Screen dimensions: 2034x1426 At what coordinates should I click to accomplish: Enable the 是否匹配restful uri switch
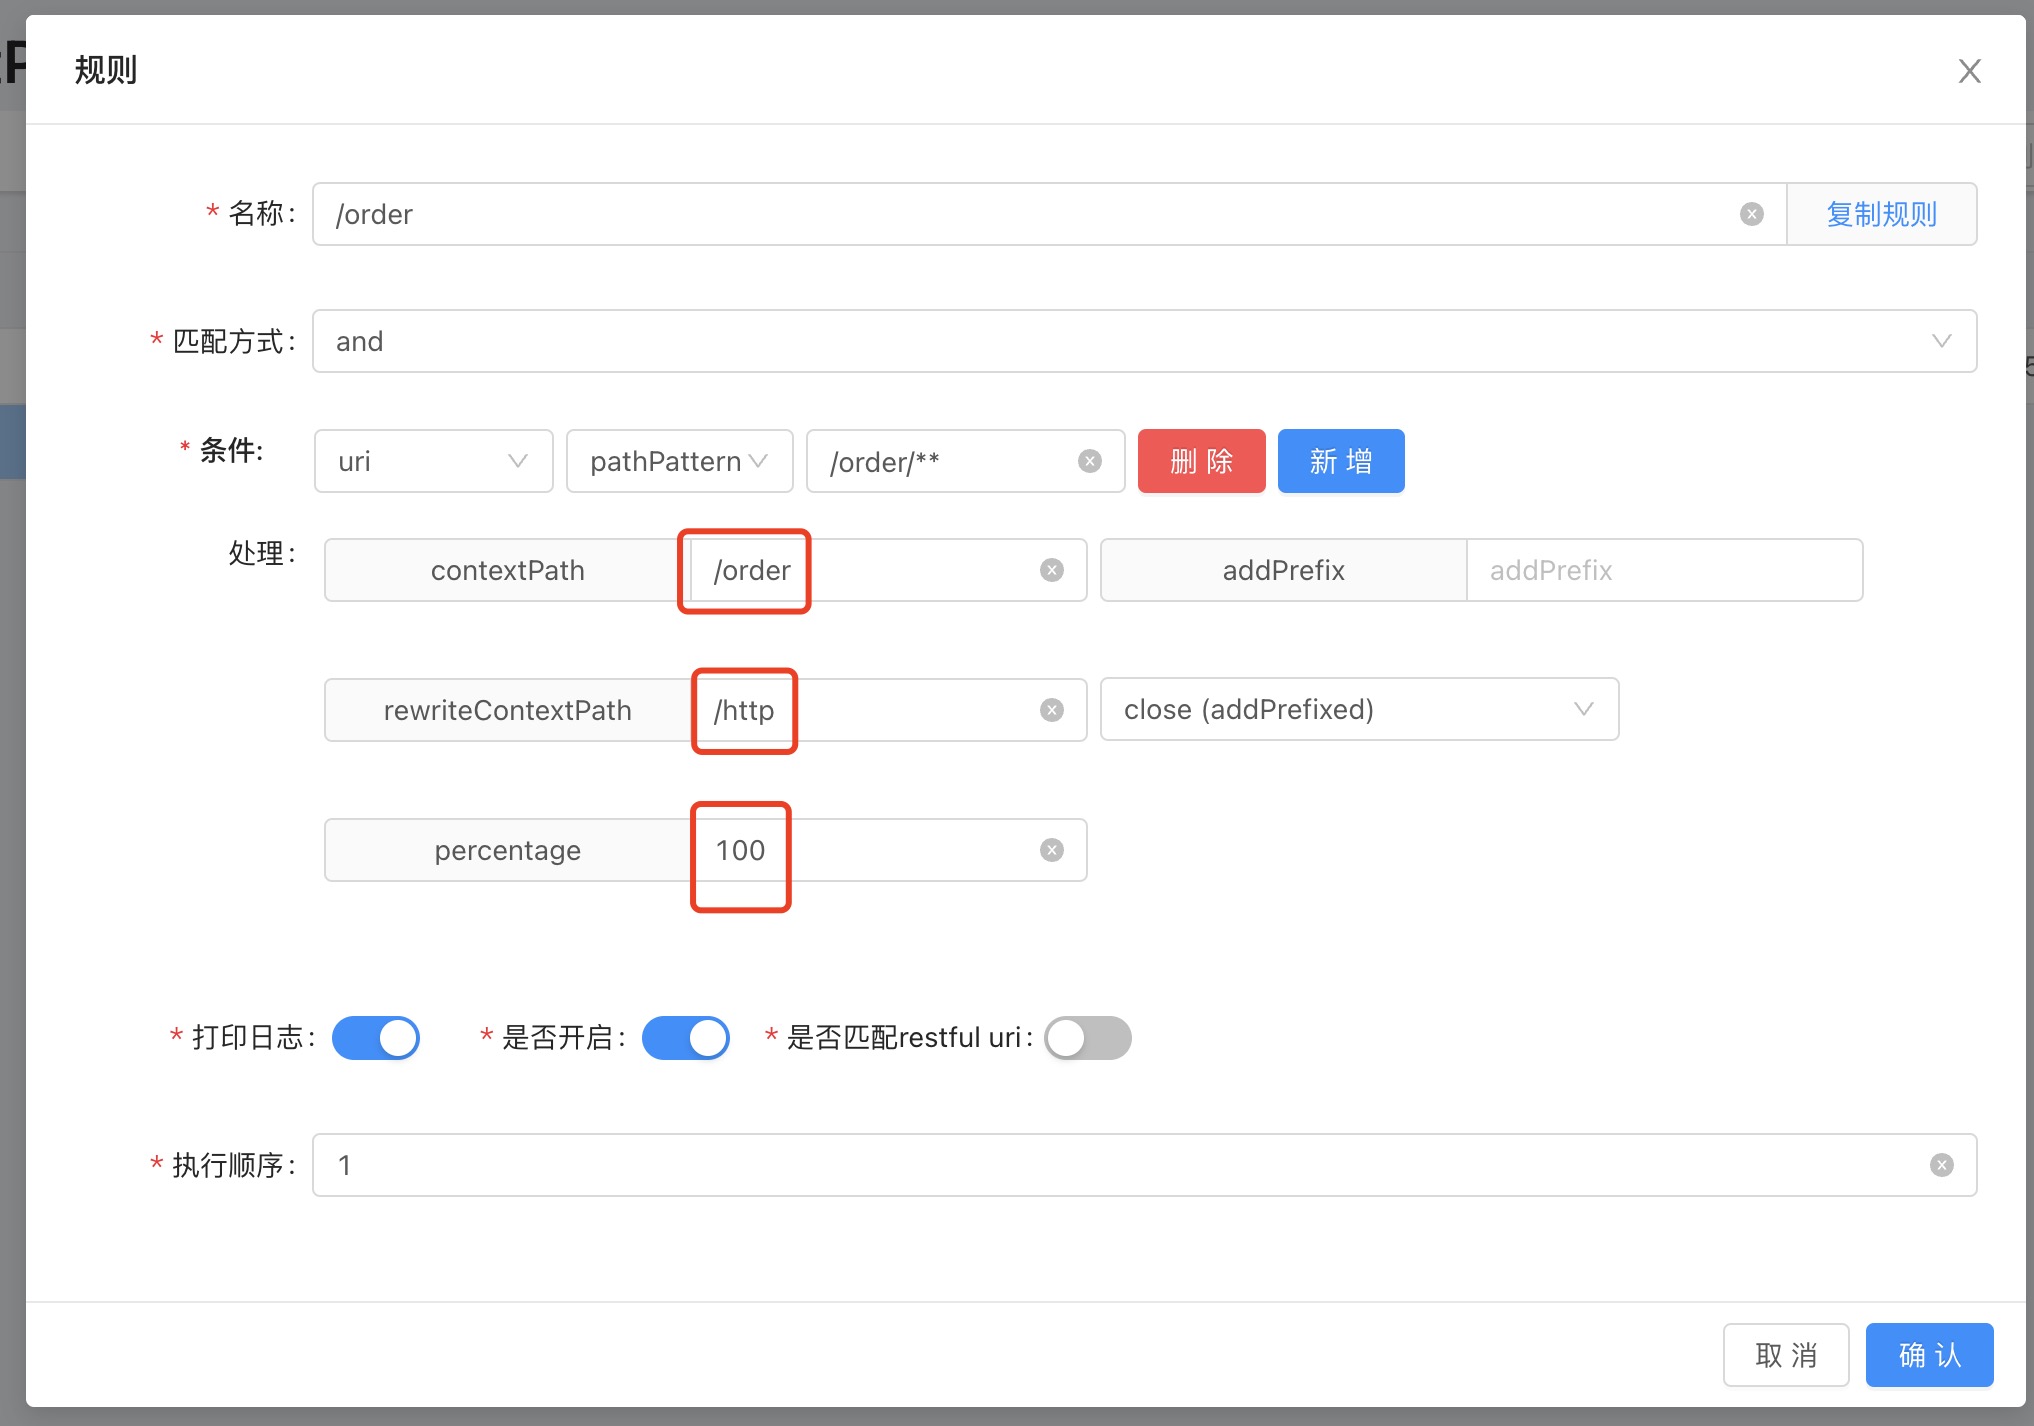pyautogui.click(x=1088, y=1038)
